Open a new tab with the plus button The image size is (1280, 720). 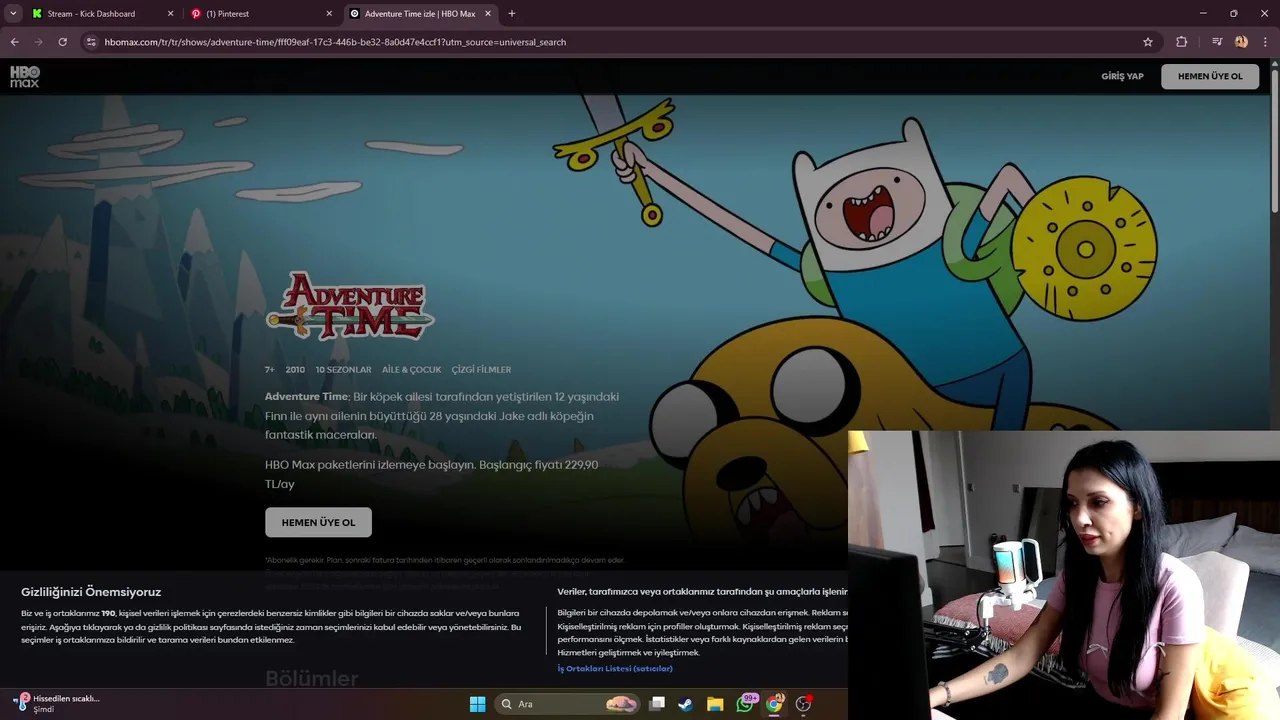point(512,14)
